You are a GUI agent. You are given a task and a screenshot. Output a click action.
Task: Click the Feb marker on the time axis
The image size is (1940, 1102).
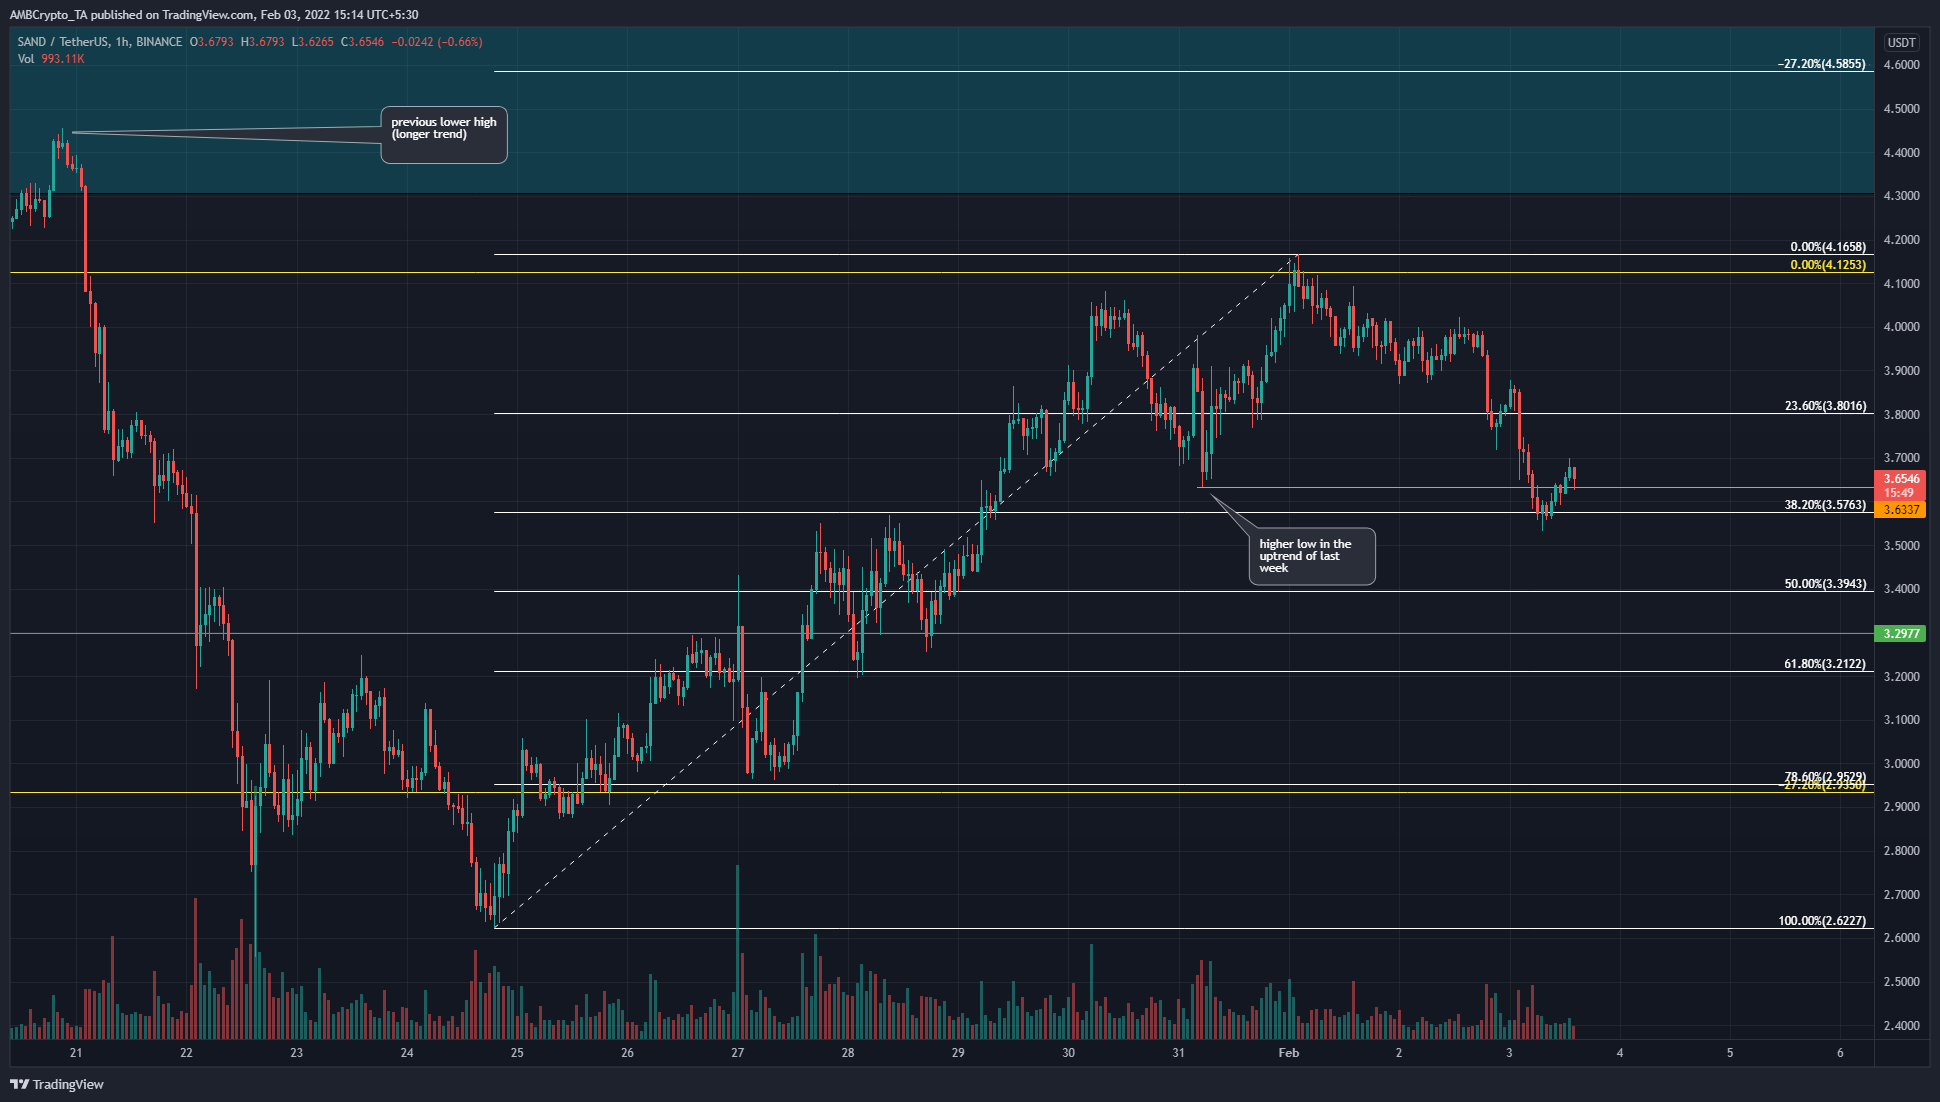(1289, 1053)
